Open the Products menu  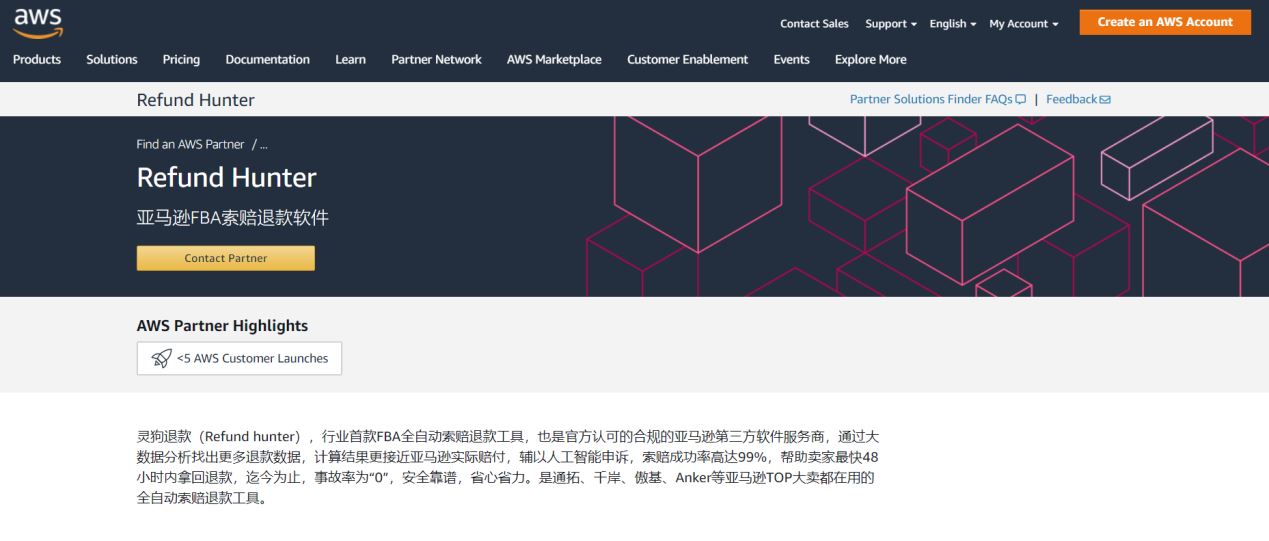coord(37,60)
